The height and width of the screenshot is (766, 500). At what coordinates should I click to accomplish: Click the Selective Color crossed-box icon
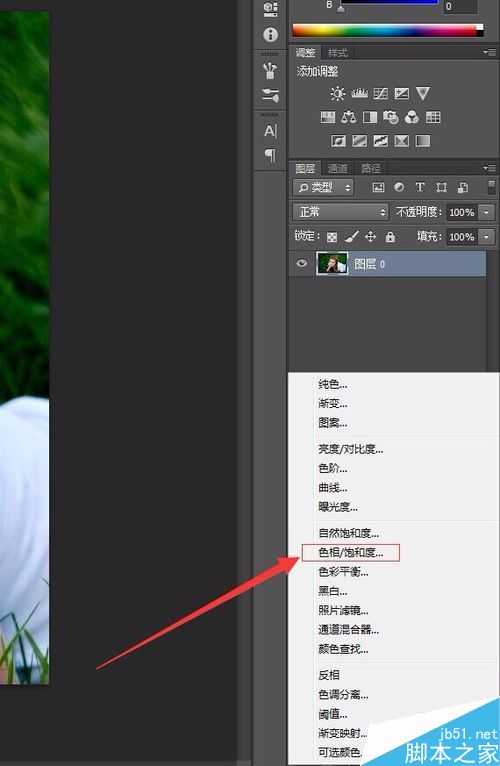click(x=402, y=141)
